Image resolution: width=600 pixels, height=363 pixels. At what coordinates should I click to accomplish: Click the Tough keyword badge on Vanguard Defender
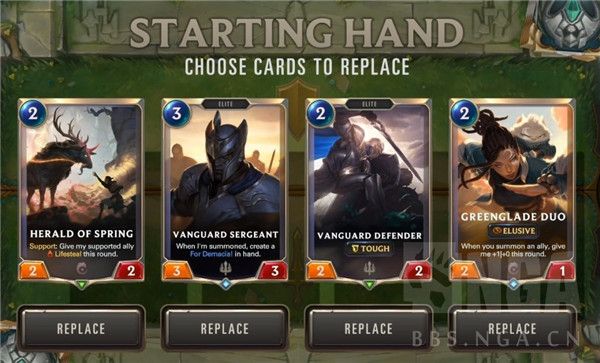coord(370,249)
